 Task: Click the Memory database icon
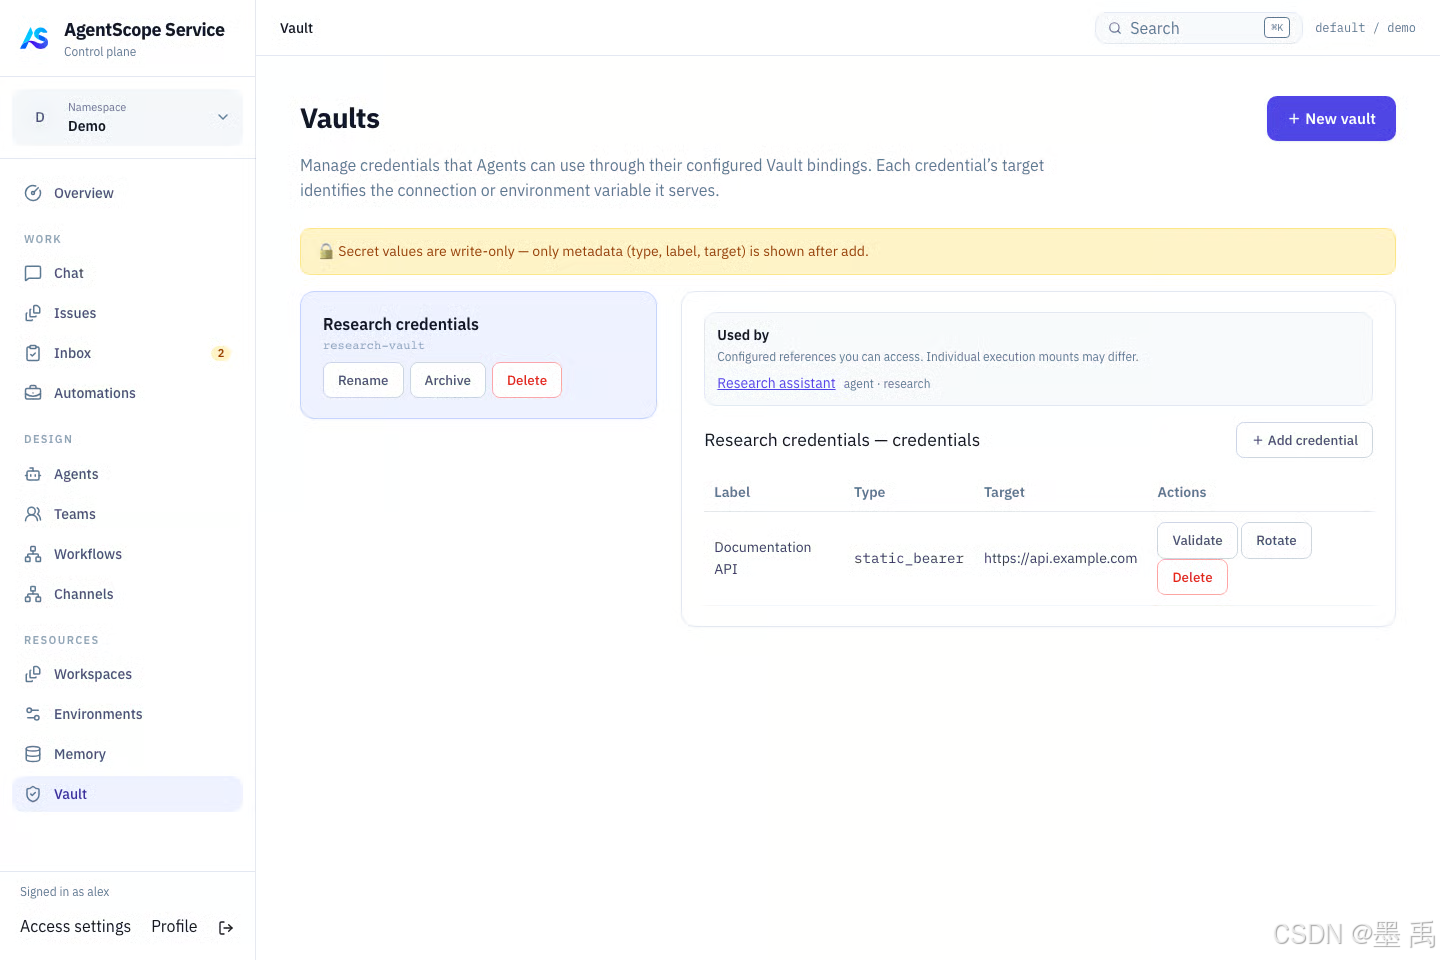(x=33, y=754)
